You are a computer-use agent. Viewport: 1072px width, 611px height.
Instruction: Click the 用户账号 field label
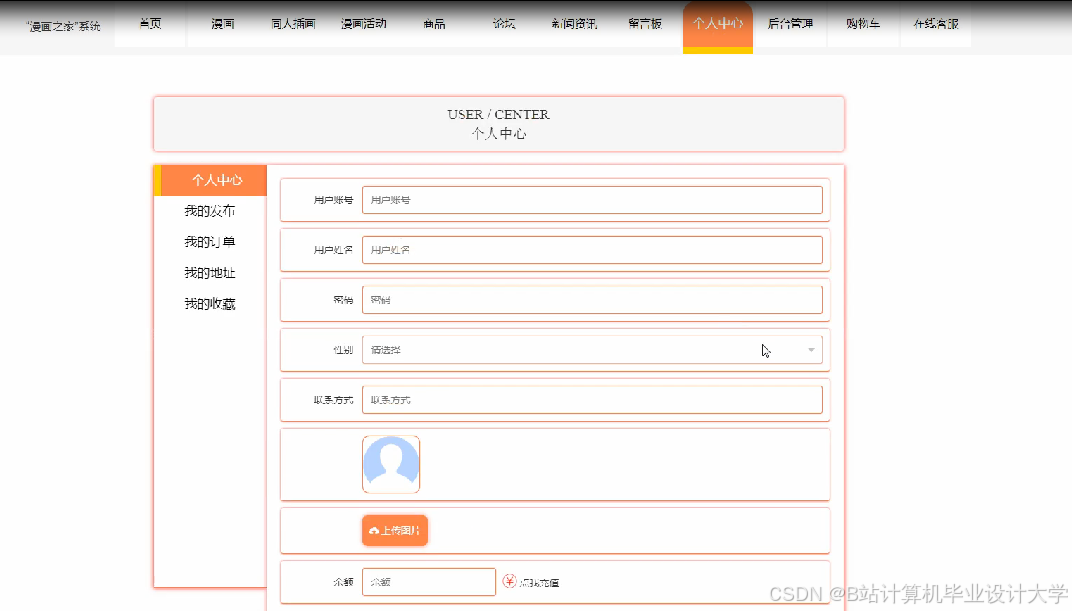pos(333,200)
